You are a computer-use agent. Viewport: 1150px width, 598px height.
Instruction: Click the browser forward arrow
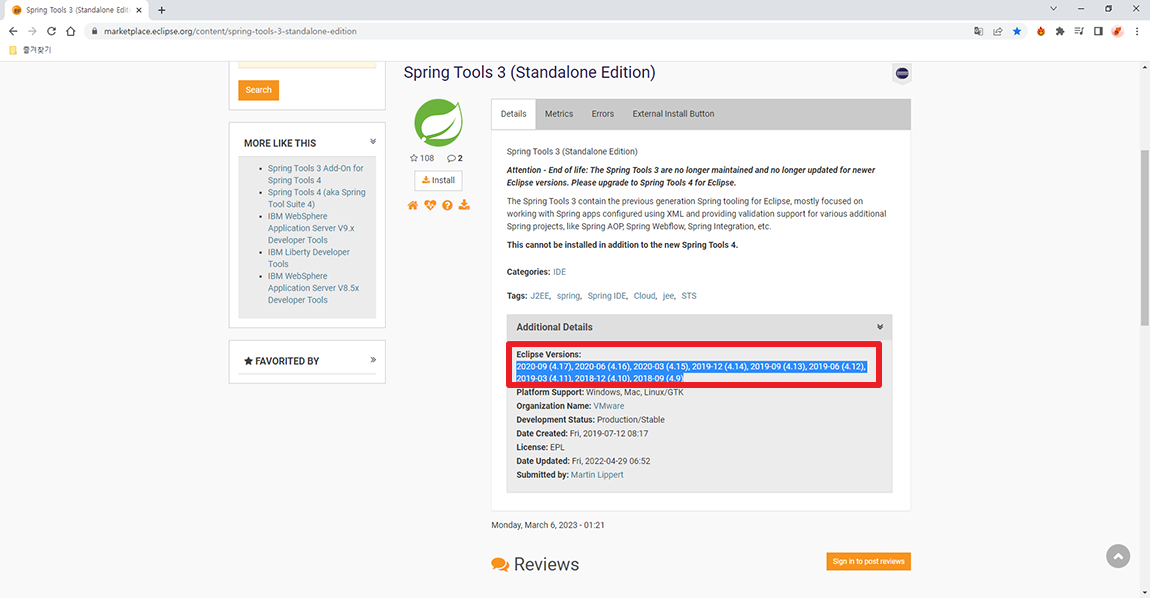coord(32,32)
